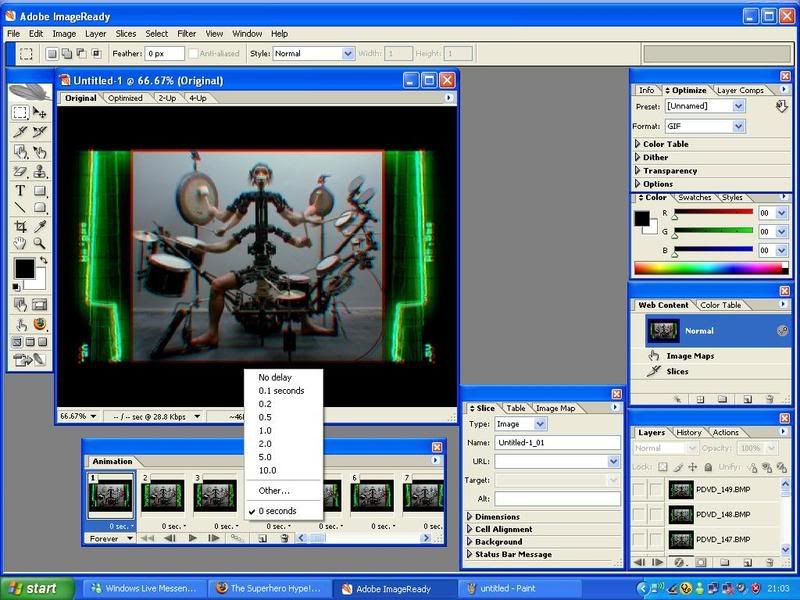This screenshot has height=600, width=800.
Task: Select the Line tool
Action: (x=20, y=207)
